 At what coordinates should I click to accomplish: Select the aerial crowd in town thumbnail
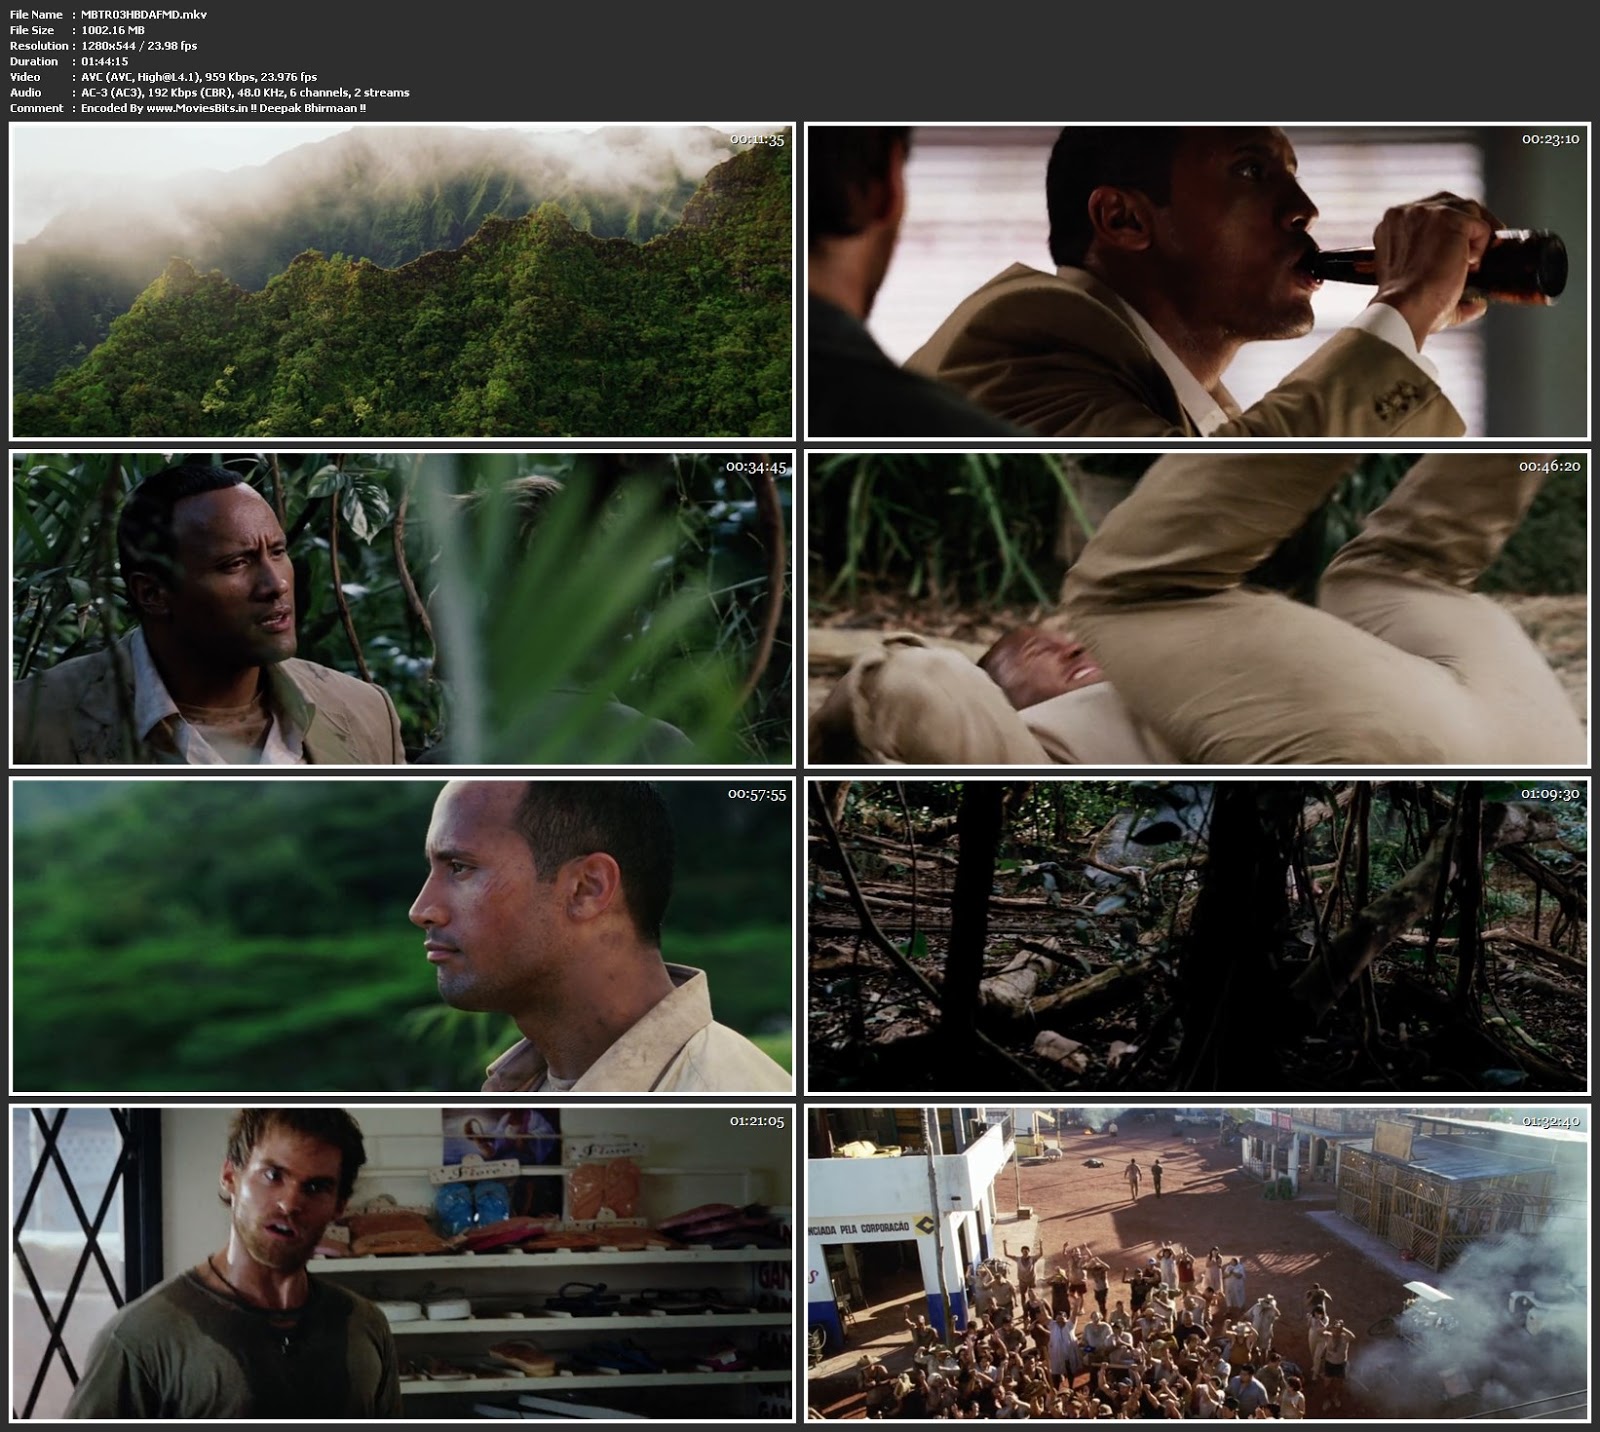tap(1197, 1263)
